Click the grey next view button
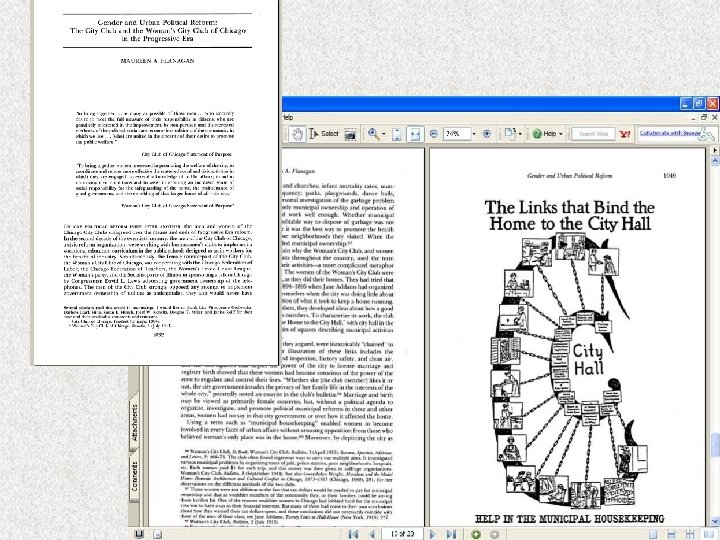This screenshot has height=540, width=720. coord(494,534)
